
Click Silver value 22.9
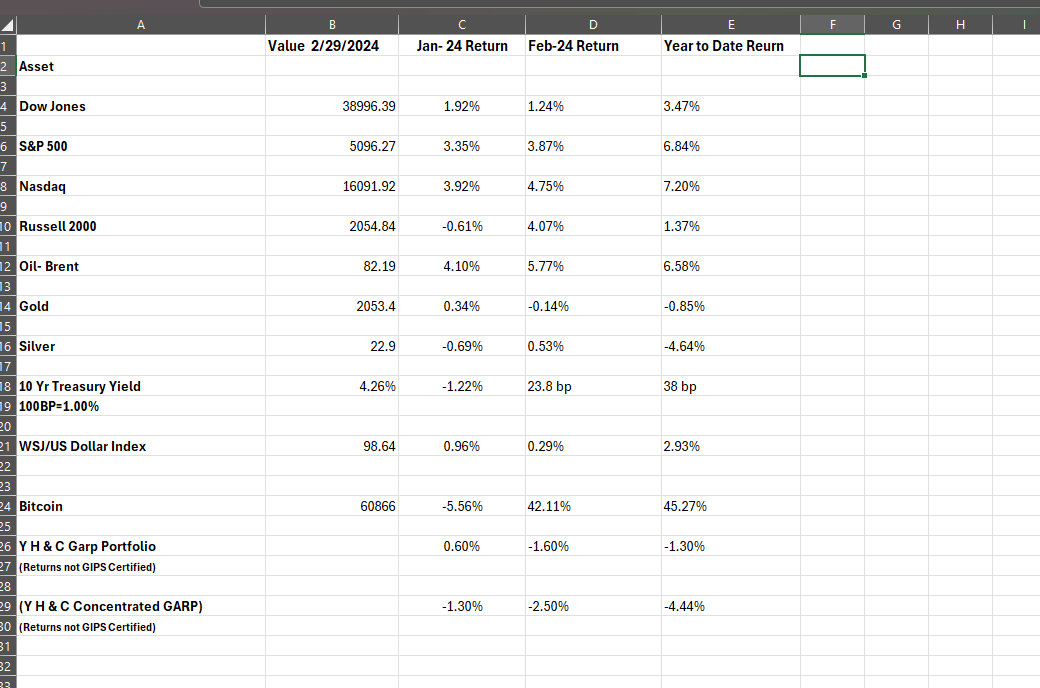[x=332, y=346]
